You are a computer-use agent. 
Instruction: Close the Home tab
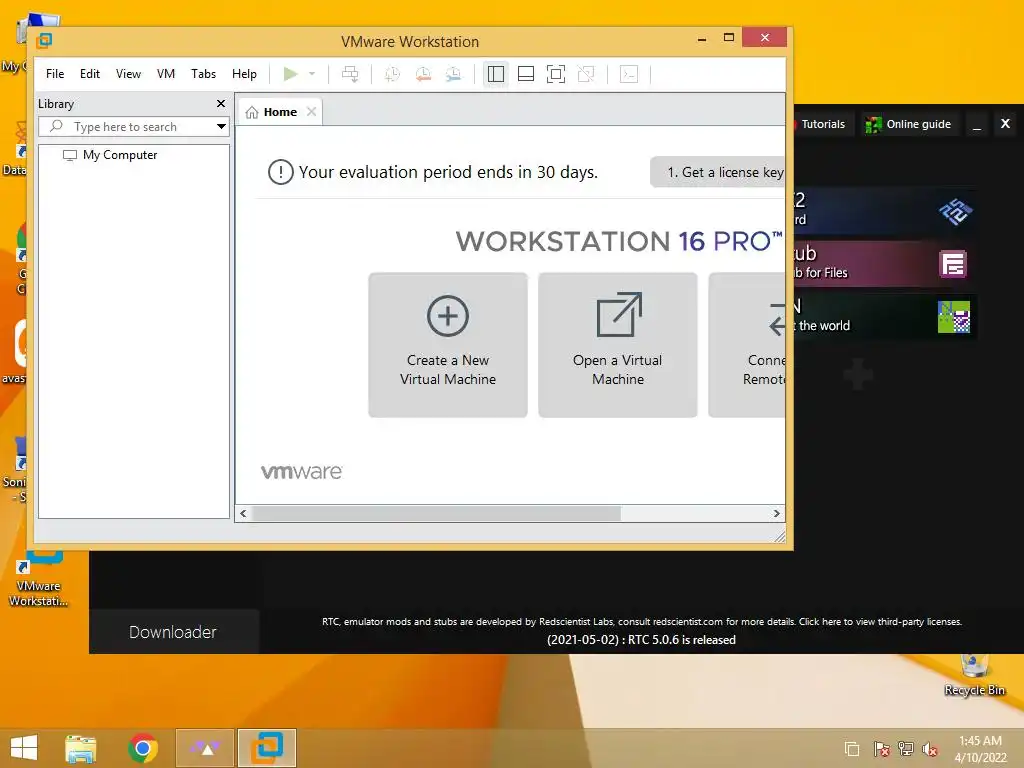tap(312, 112)
